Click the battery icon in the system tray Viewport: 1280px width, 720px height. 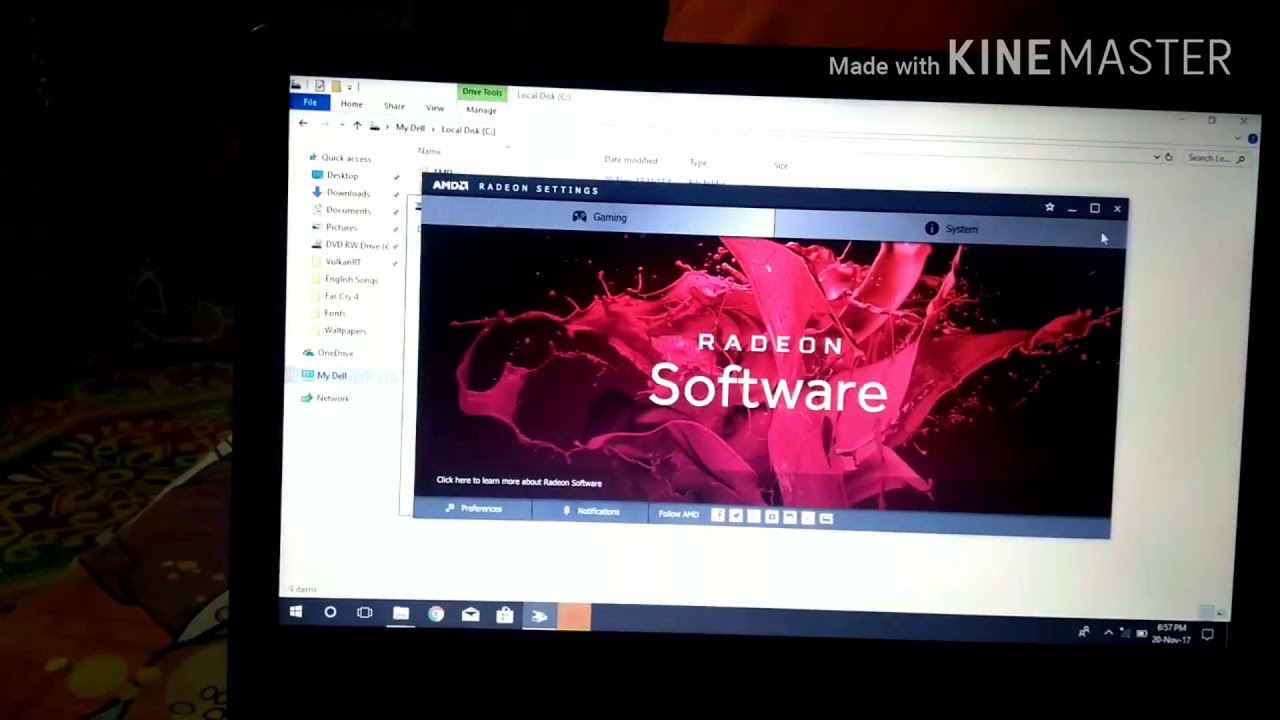[x=1141, y=633]
